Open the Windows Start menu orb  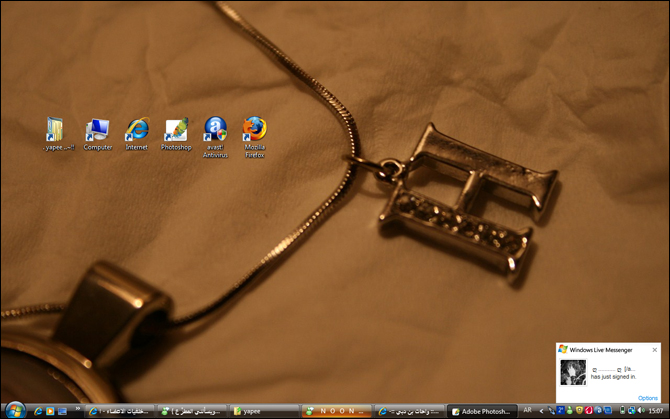(14, 410)
